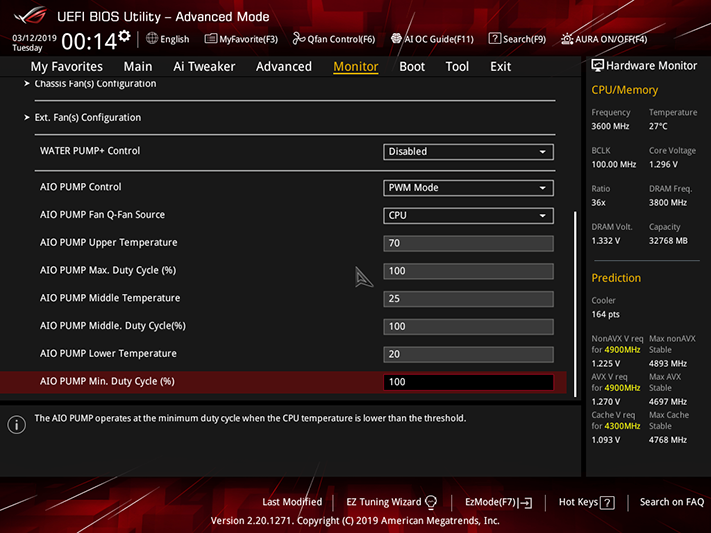Click 4893 MHz Max nonAVX value
711x533 pixels.
(x=667, y=364)
